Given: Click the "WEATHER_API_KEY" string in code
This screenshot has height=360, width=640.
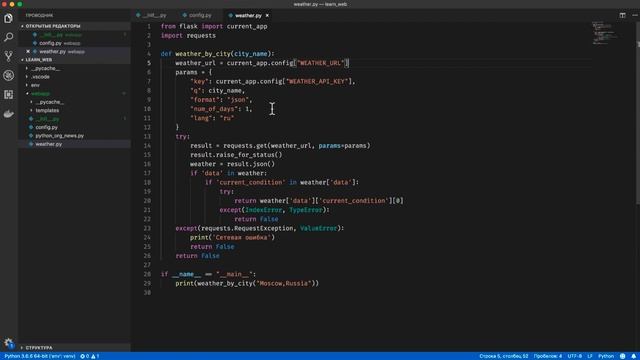Looking at the screenshot, I should (x=317, y=81).
